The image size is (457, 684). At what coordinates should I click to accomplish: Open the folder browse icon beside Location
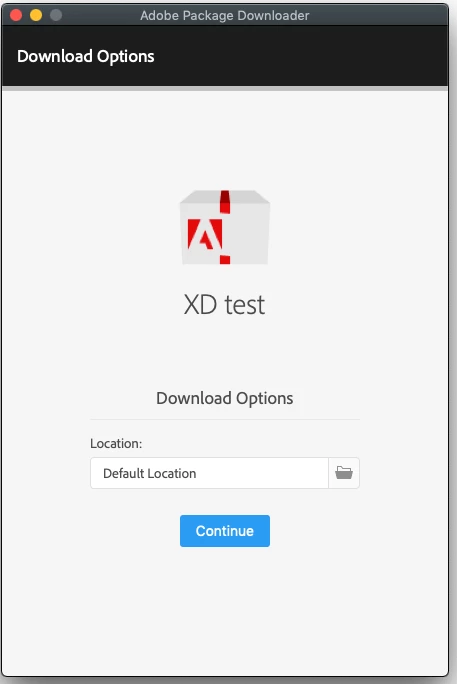point(344,473)
